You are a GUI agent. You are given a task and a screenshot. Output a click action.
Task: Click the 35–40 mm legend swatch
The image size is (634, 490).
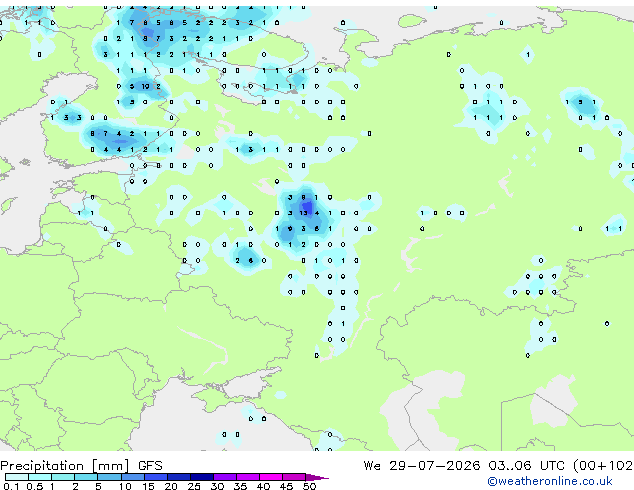pos(248,477)
